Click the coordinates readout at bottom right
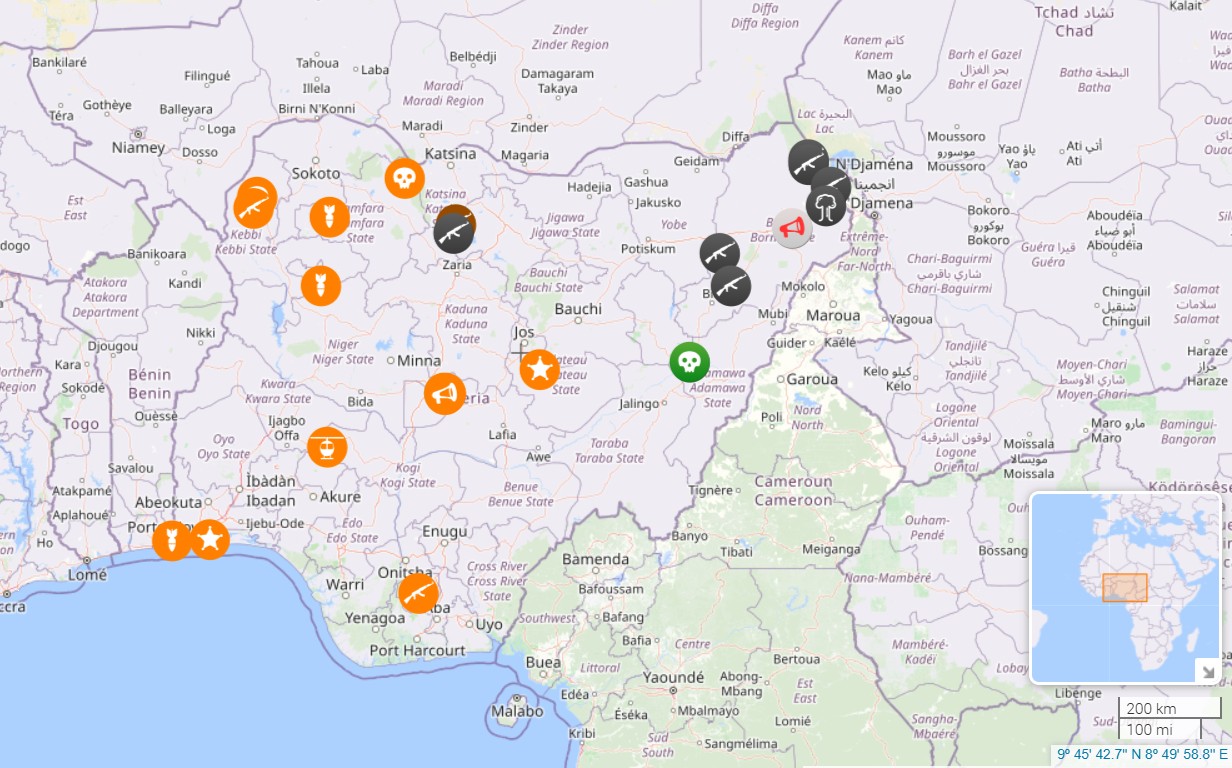 click(1142, 755)
